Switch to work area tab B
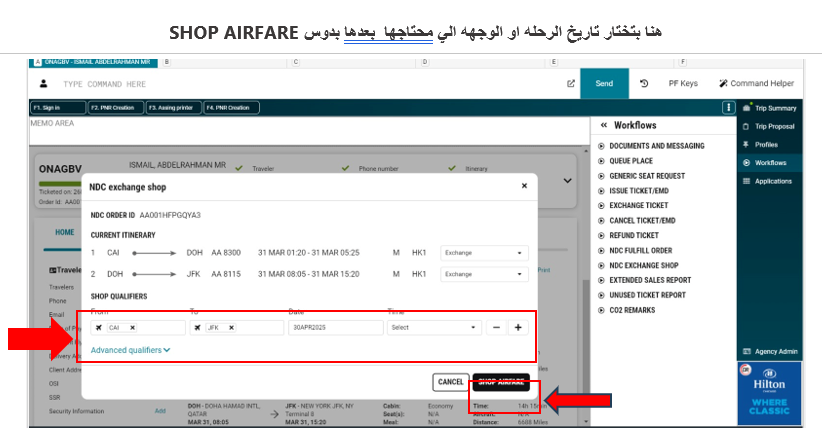The width and height of the screenshot is (822, 443). tap(167, 62)
